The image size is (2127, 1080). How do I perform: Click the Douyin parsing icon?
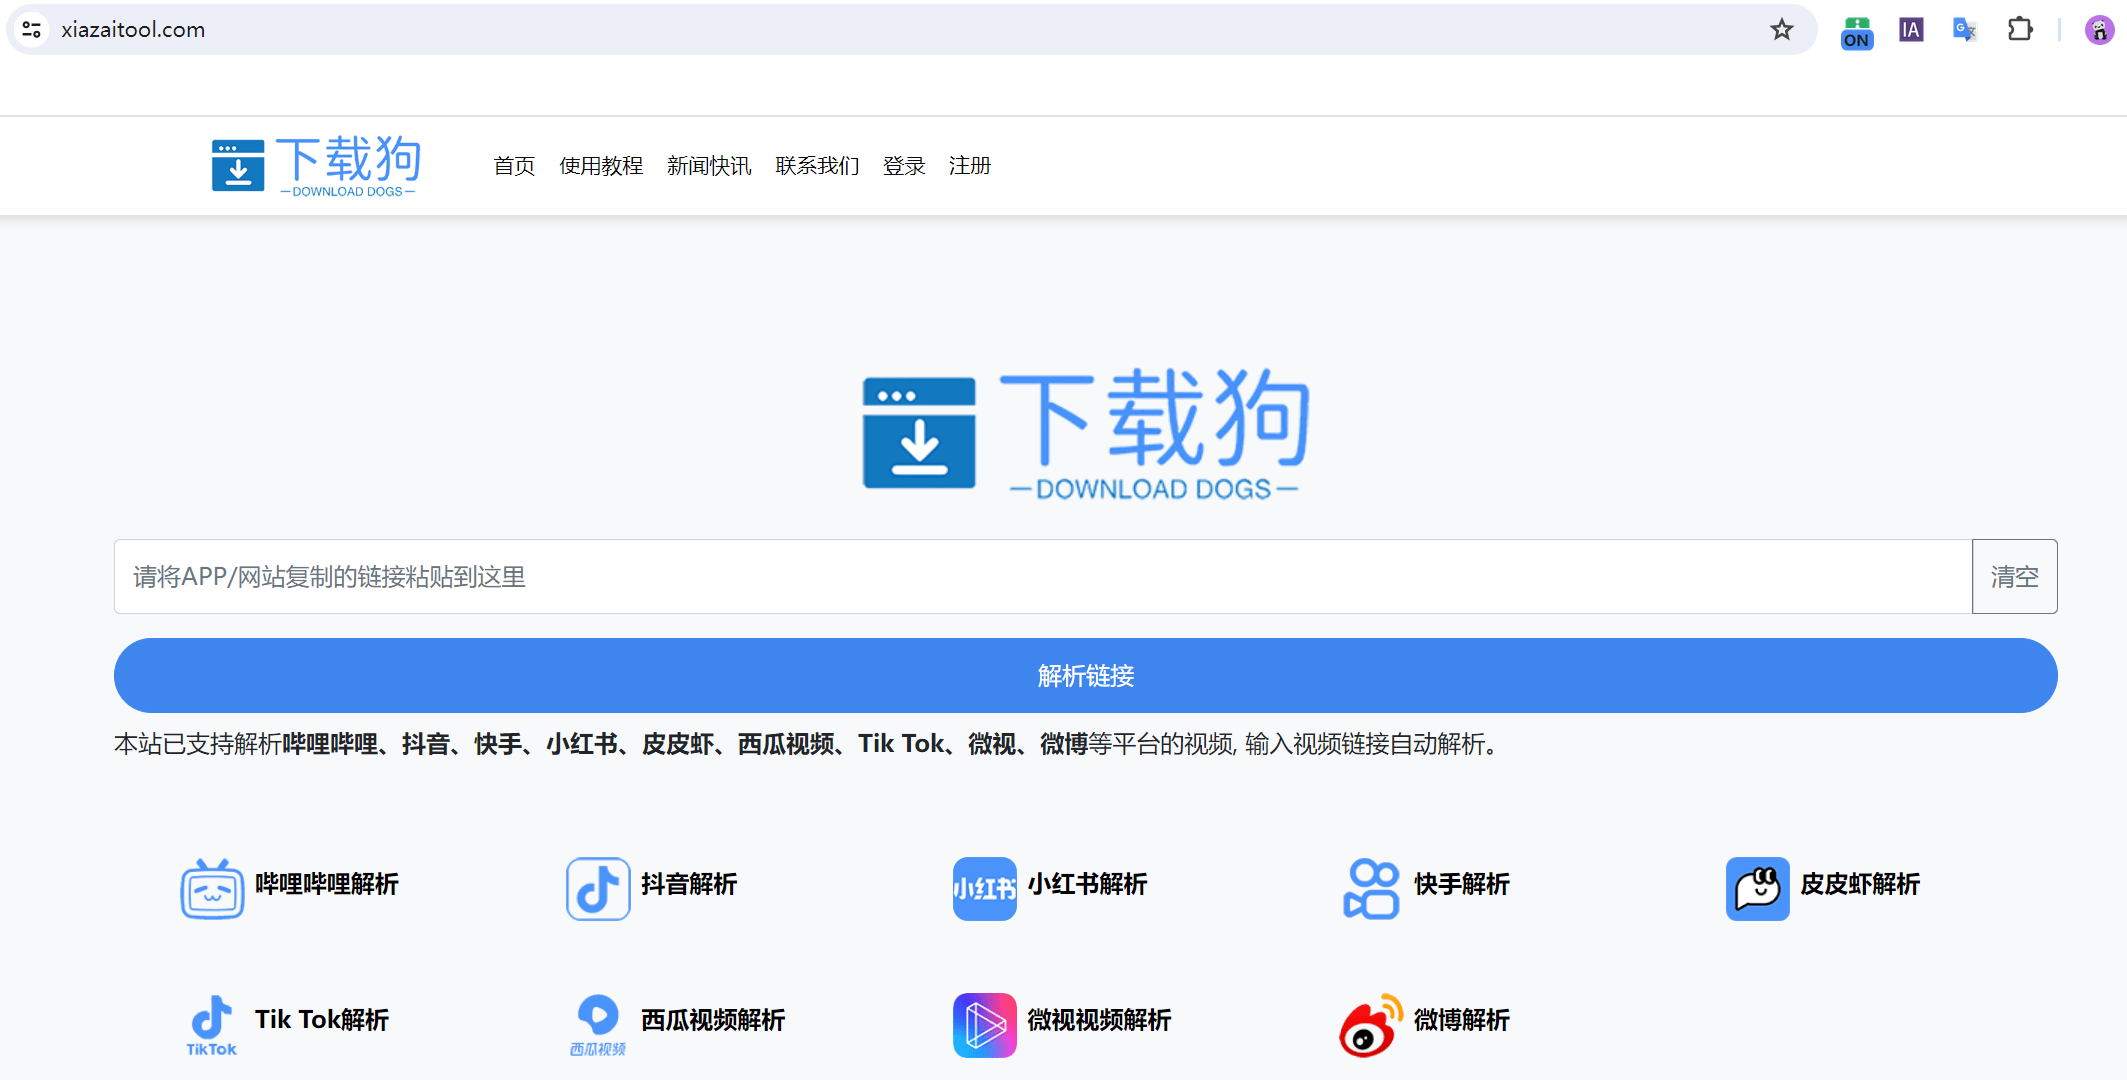tap(598, 888)
